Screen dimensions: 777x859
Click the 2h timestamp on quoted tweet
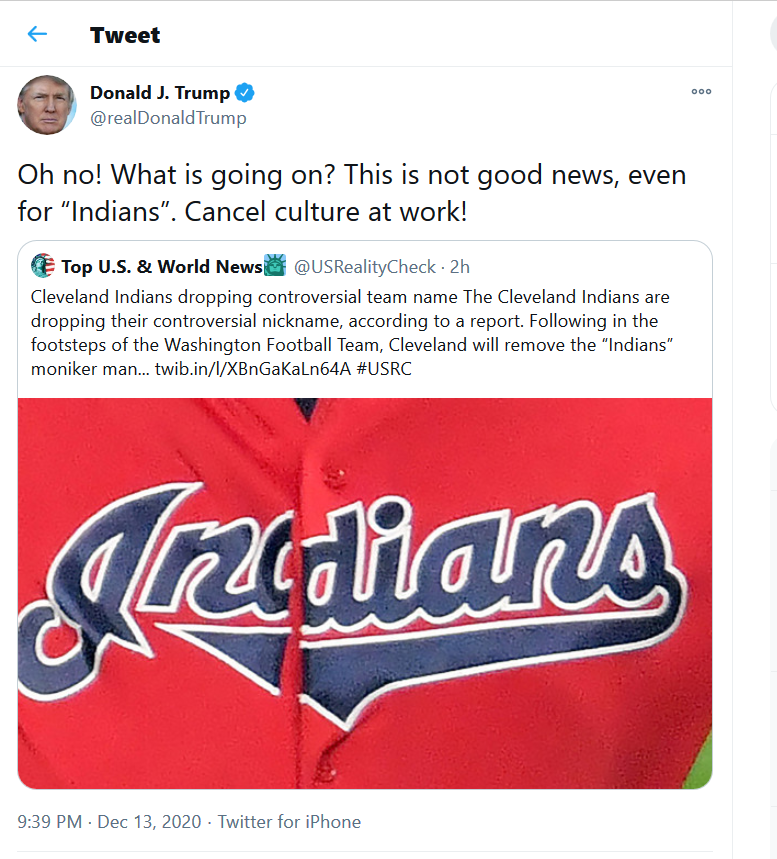[x=460, y=267]
